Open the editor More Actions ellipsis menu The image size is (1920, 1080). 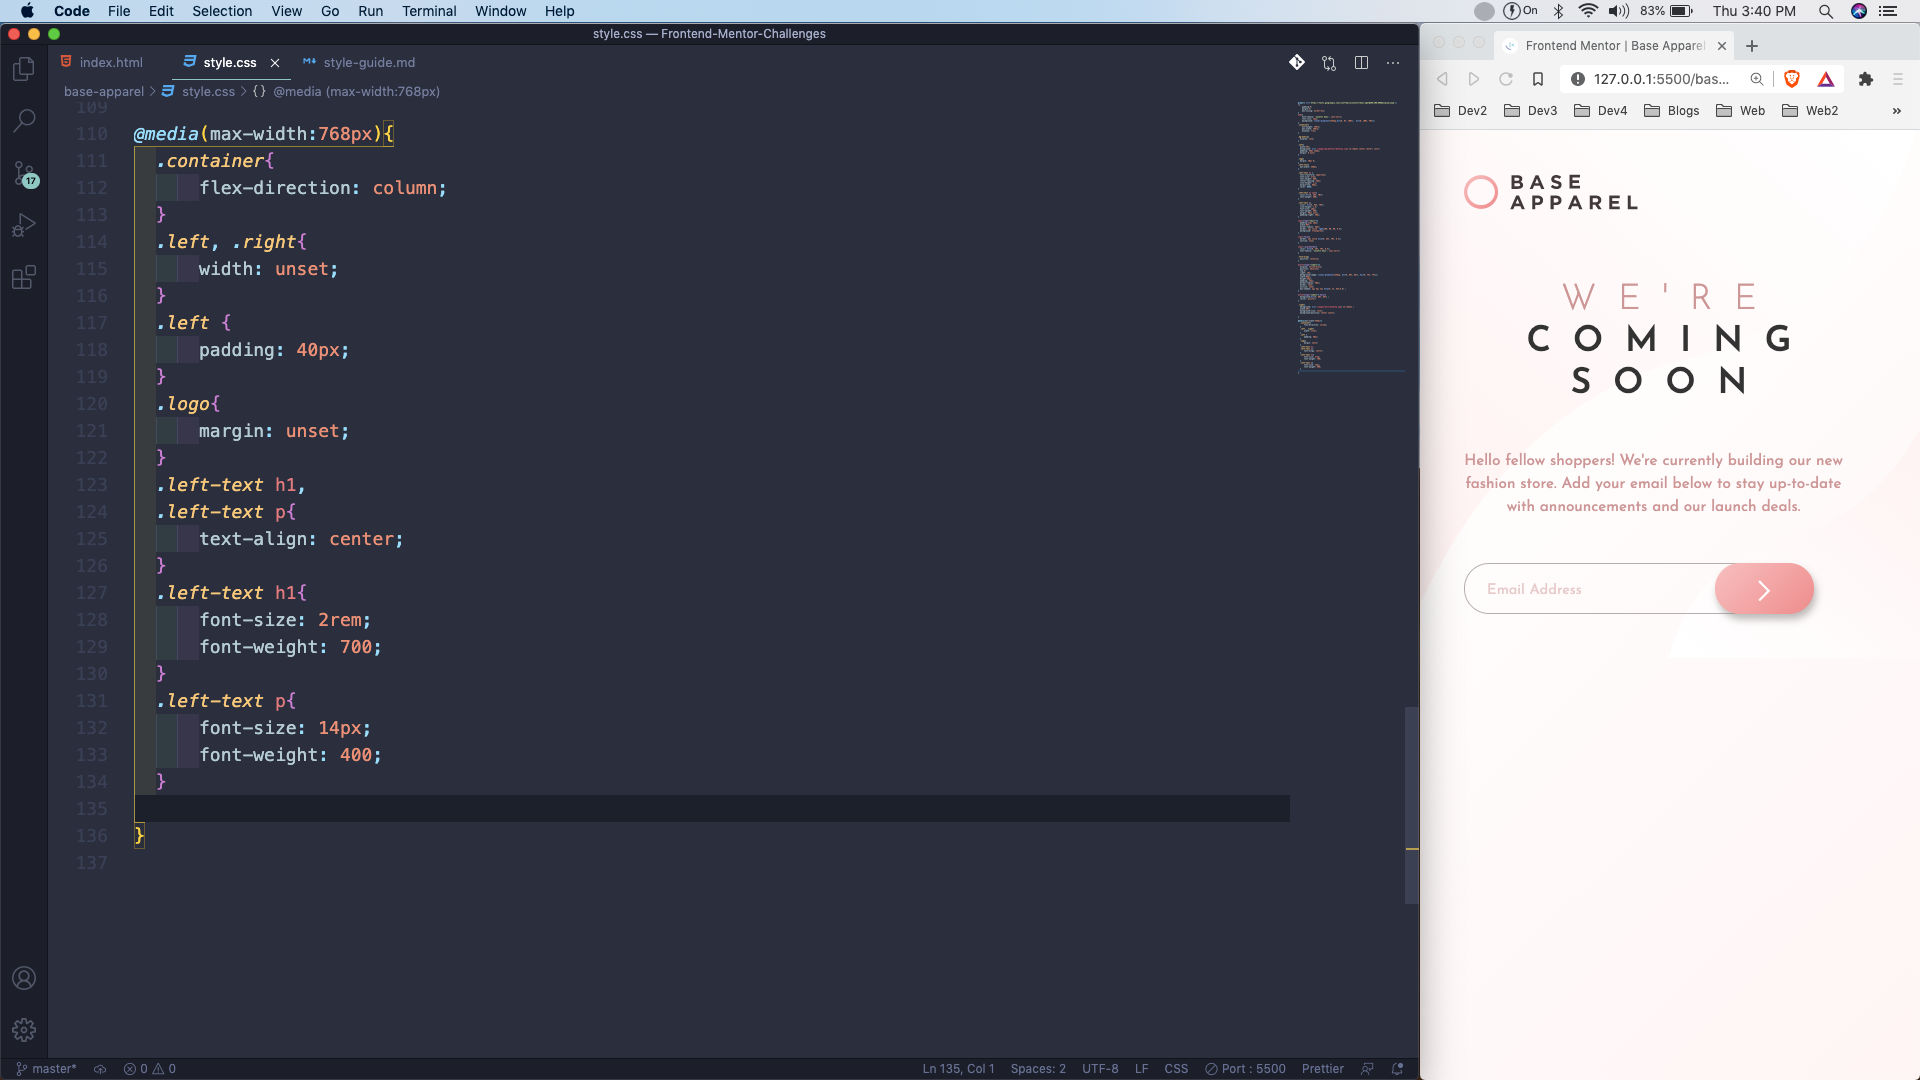pos(1393,62)
